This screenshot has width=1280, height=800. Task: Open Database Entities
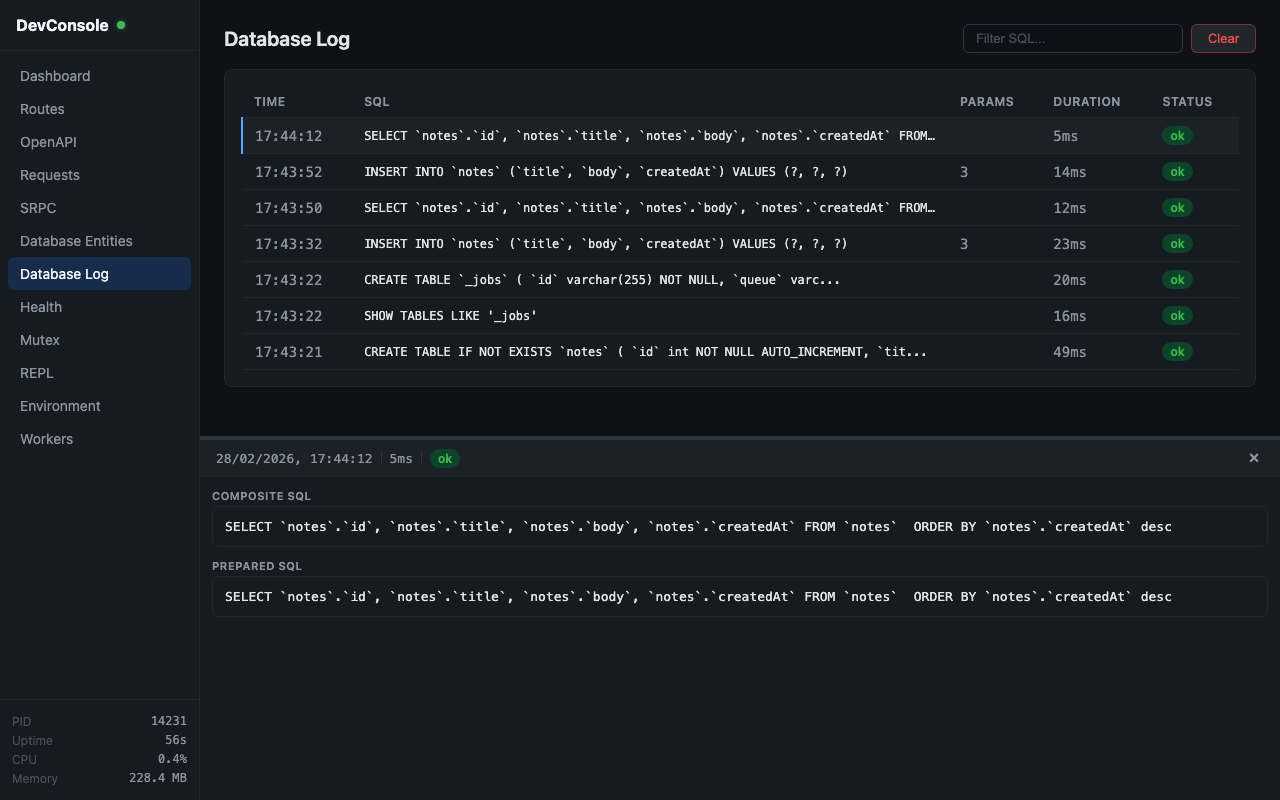pyautogui.click(x=99, y=241)
